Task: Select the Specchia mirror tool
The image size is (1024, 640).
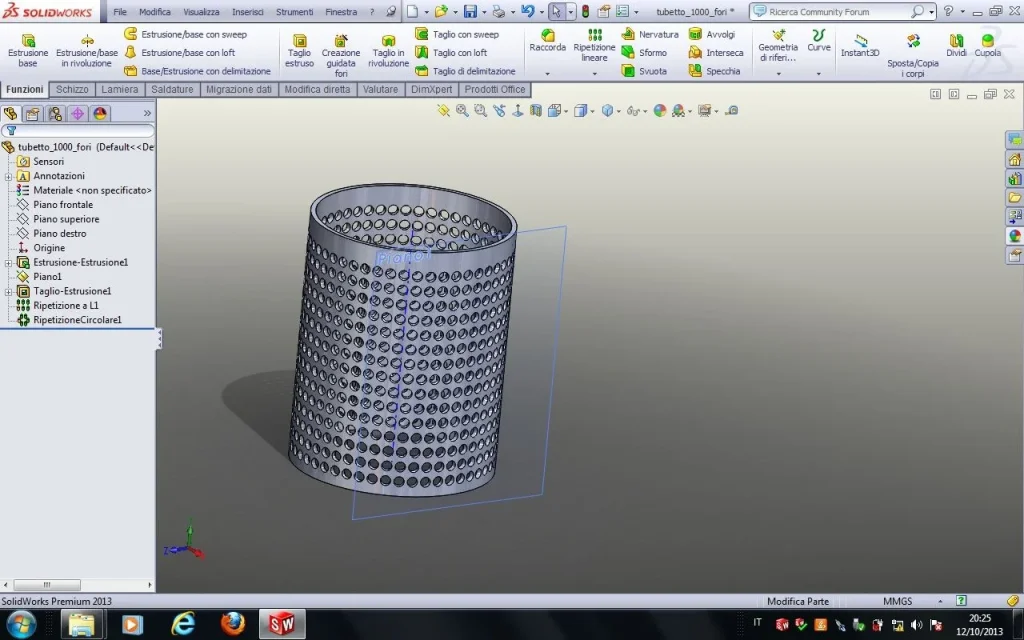Action: [714, 71]
